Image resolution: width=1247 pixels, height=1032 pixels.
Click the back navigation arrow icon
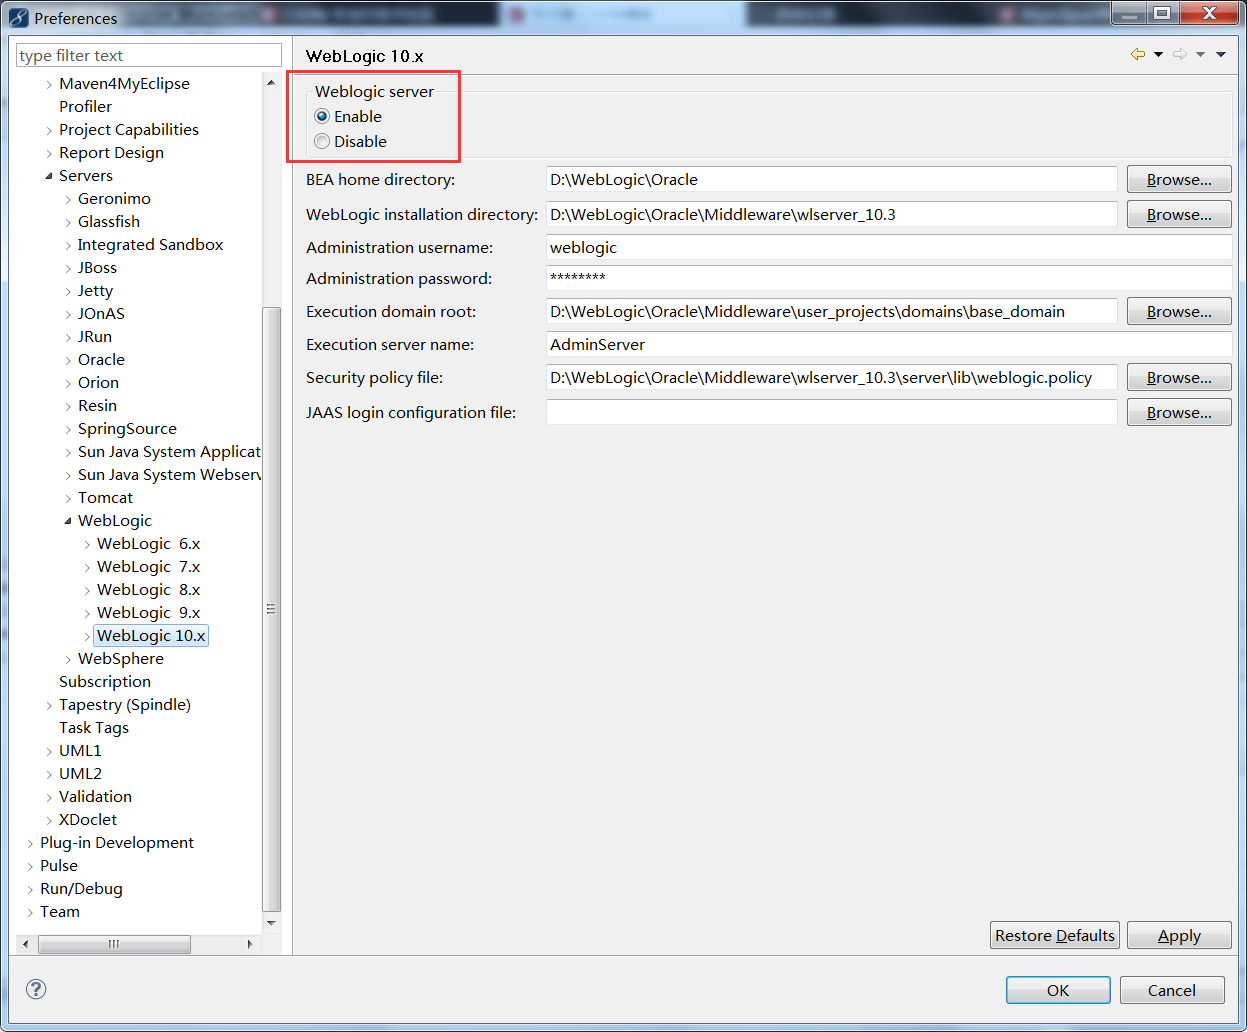[x=1138, y=55]
